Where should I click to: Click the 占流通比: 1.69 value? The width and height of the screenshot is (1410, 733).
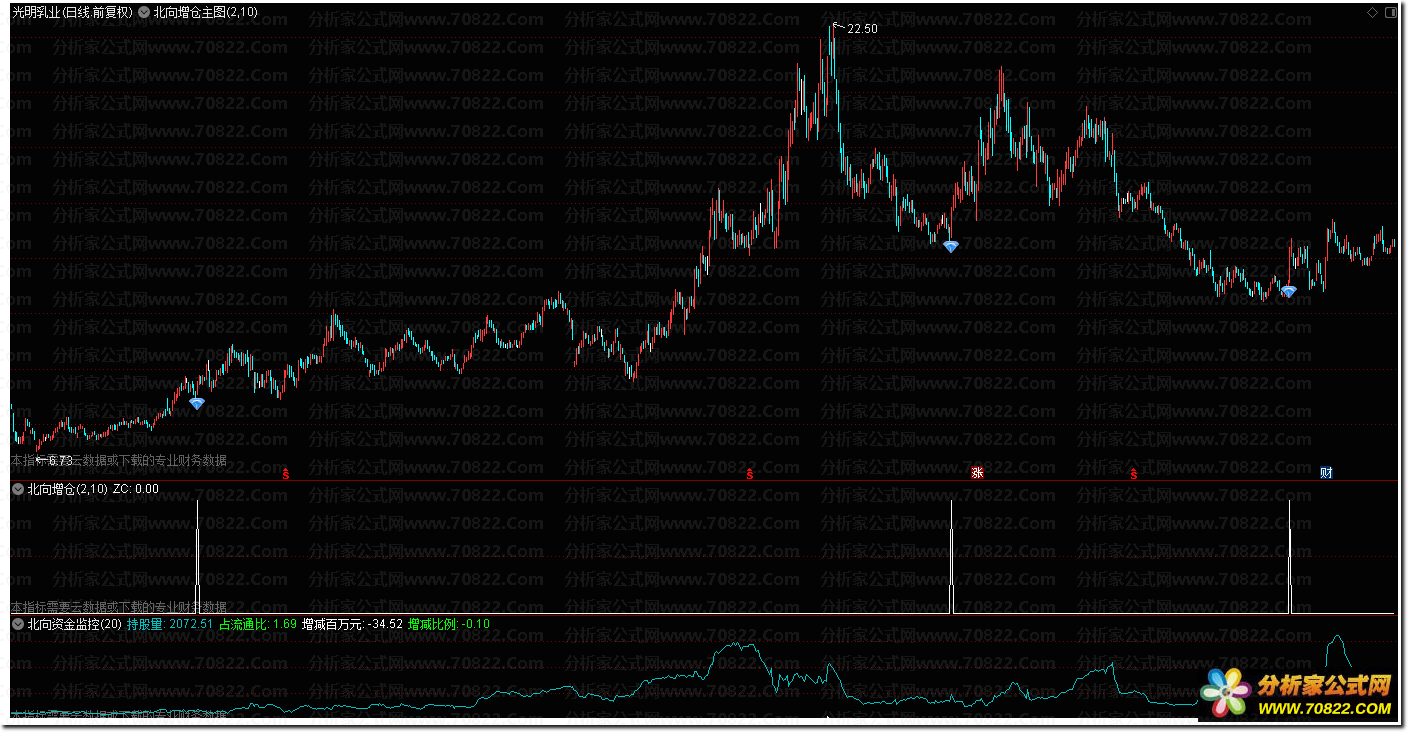tap(258, 624)
